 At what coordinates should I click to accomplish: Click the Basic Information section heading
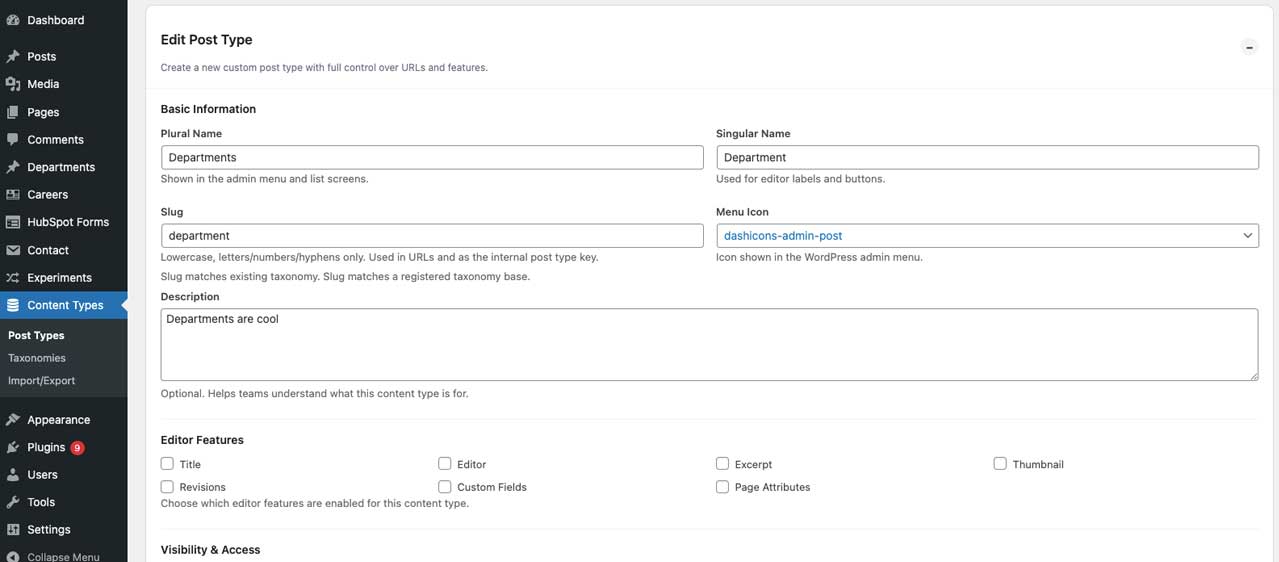click(208, 109)
